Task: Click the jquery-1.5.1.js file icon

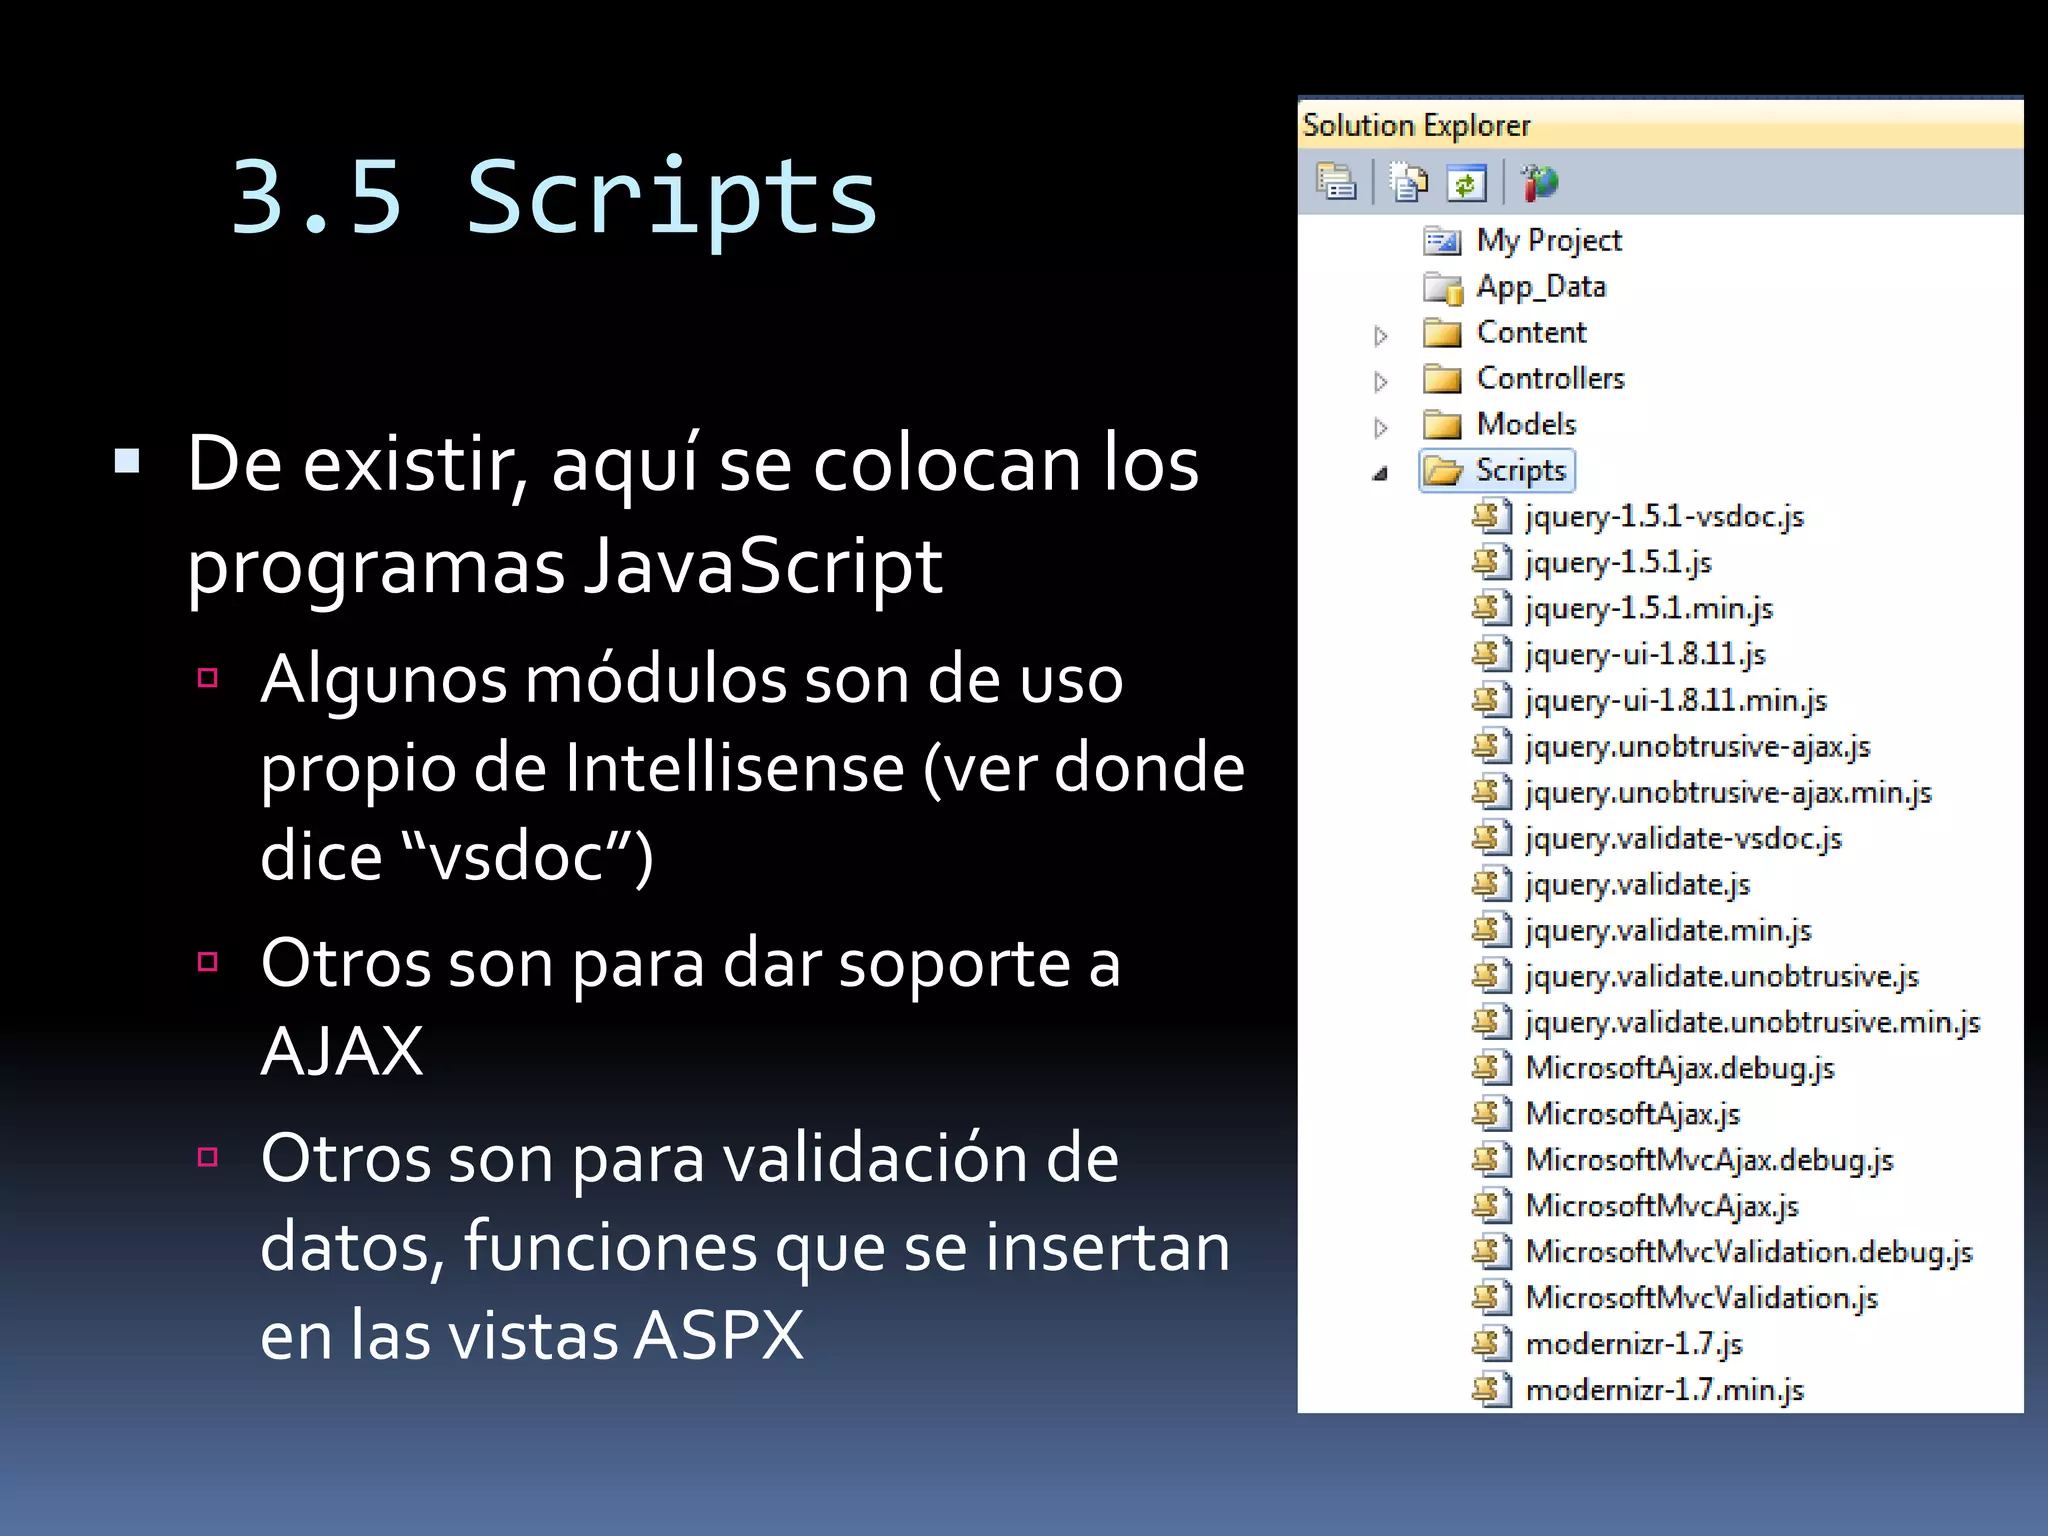Action: 1491,563
